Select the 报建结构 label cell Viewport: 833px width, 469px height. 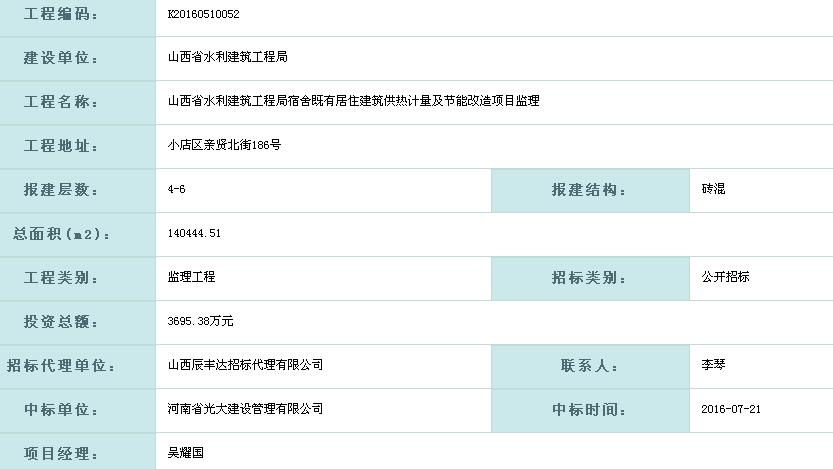pyautogui.click(x=590, y=191)
